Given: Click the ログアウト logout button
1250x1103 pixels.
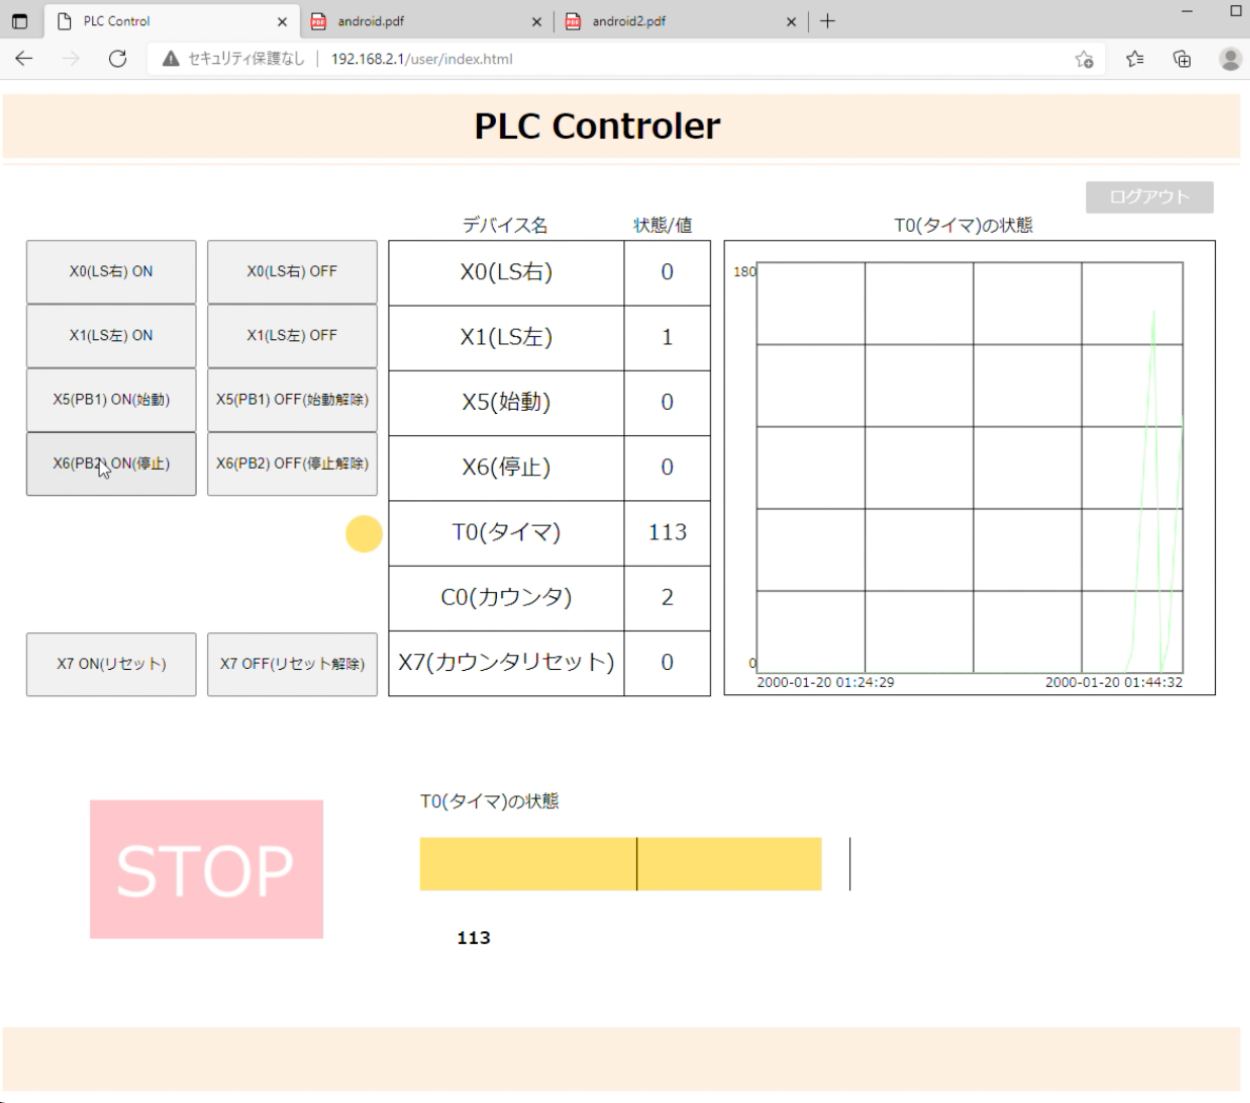Looking at the screenshot, I should [x=1149, y=197].
